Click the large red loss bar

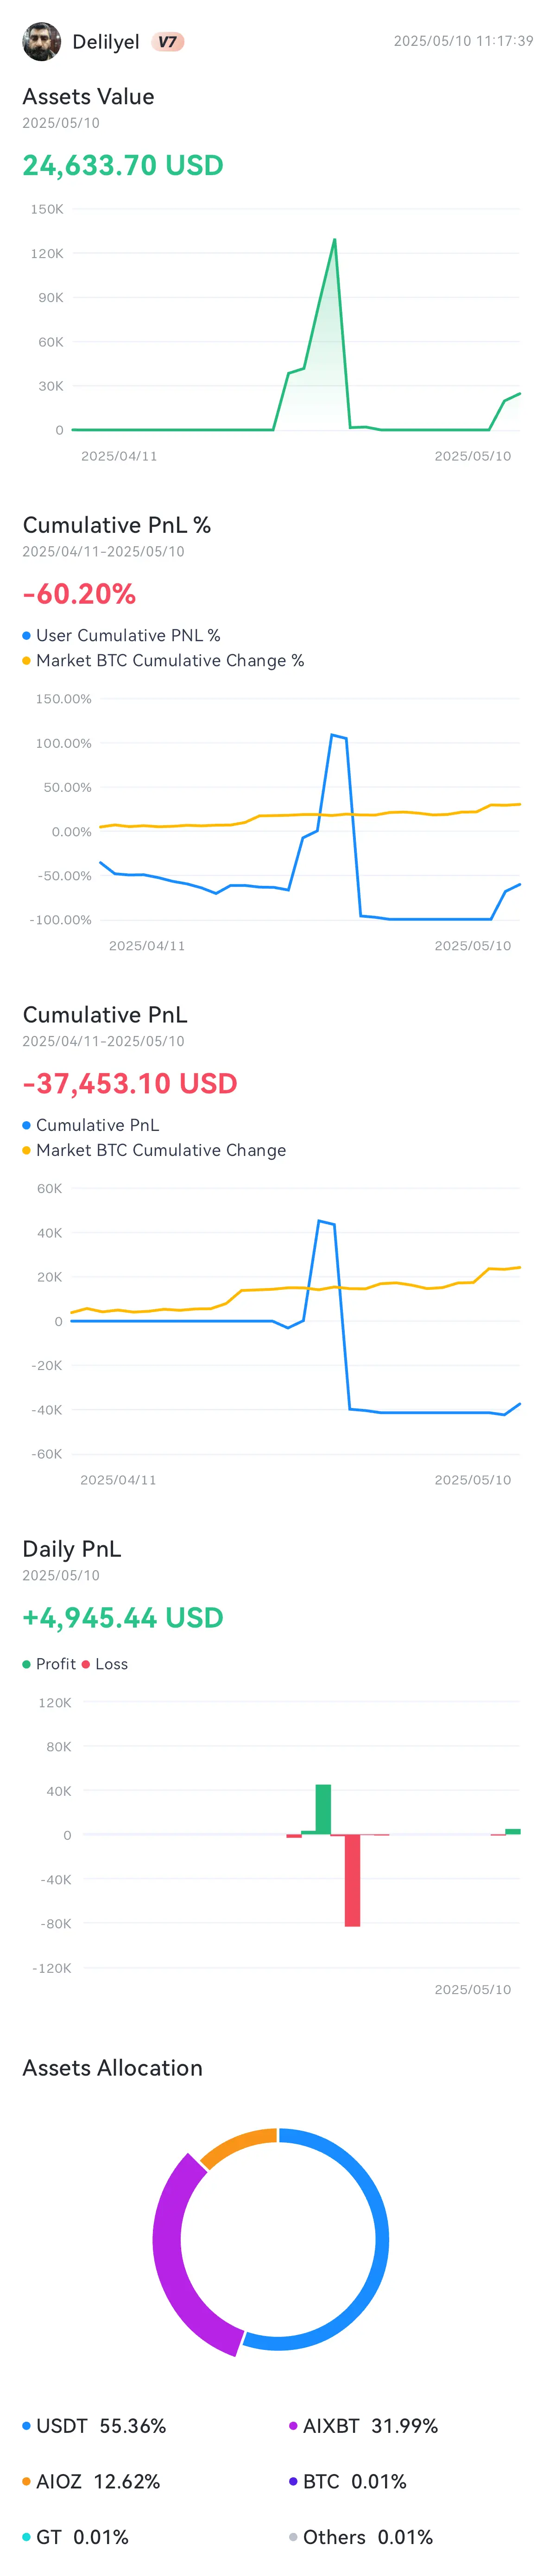[x=352, y=1880]
